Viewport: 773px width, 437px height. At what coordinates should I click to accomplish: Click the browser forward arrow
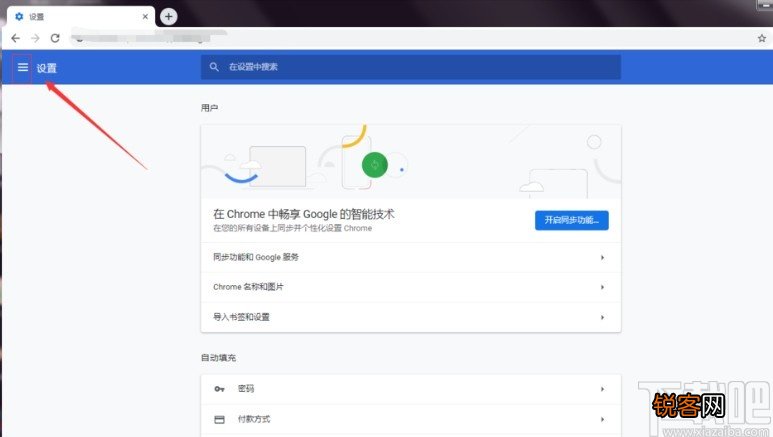pyautogui.click(x=35, y=38)
